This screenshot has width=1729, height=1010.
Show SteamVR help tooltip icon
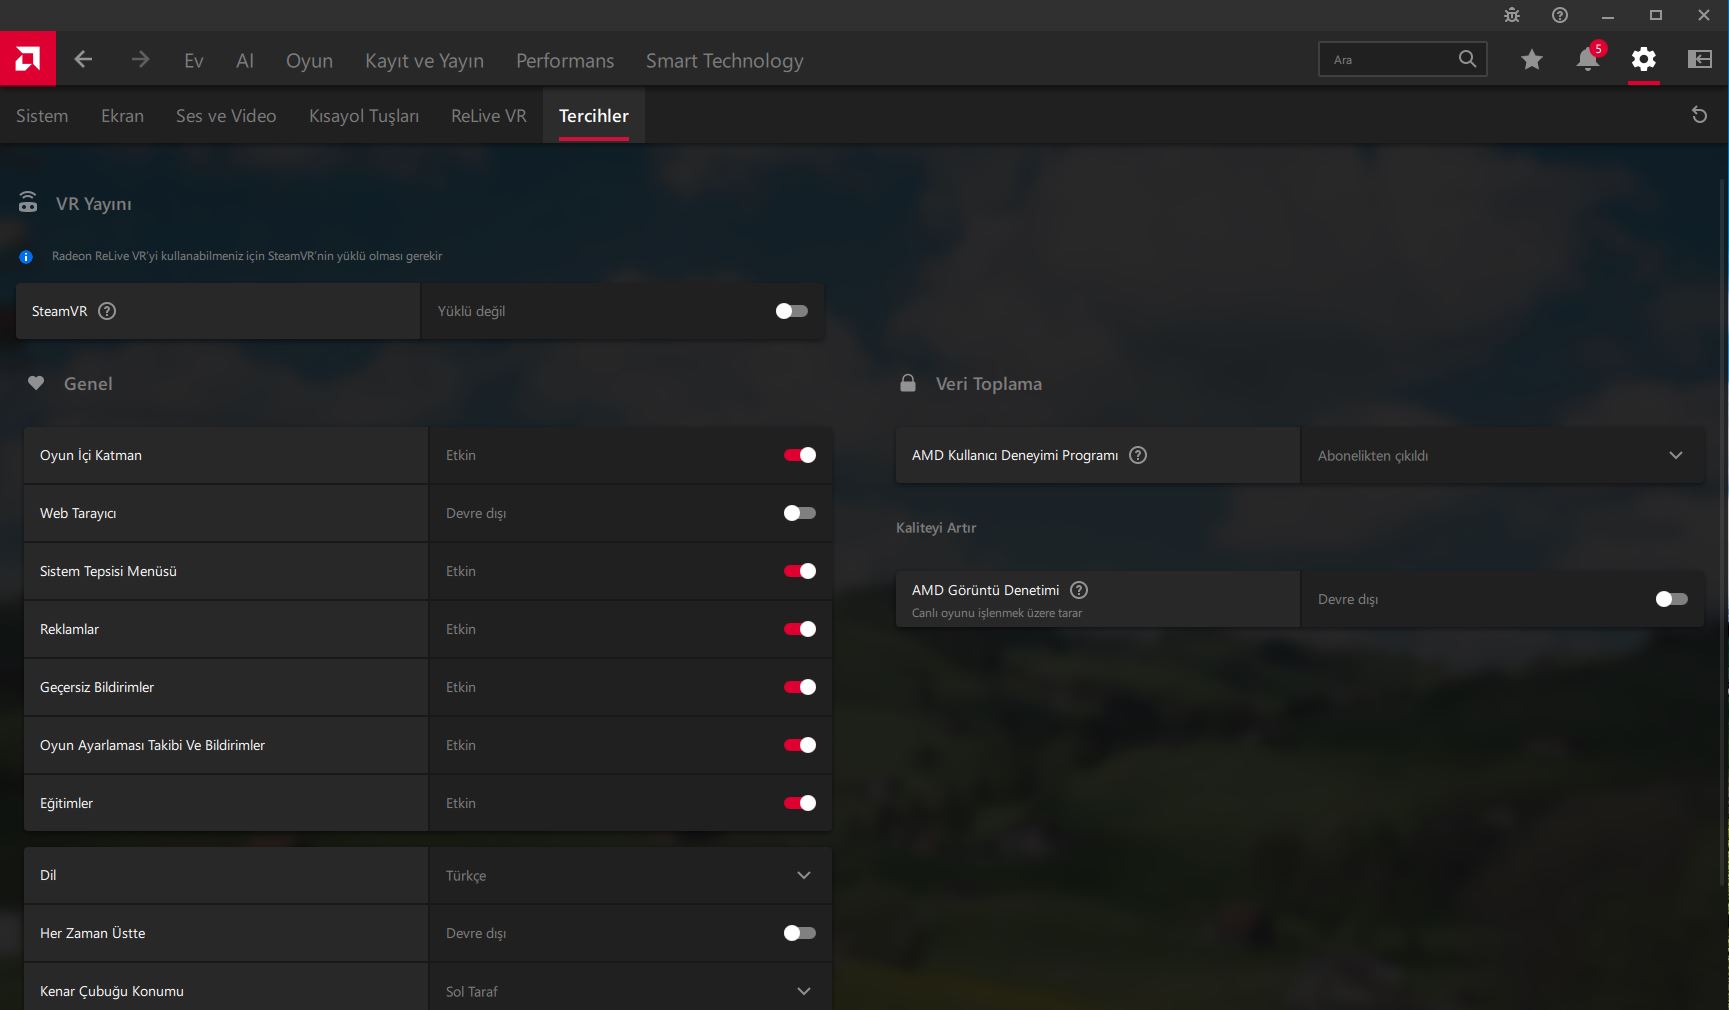(107, 311)
